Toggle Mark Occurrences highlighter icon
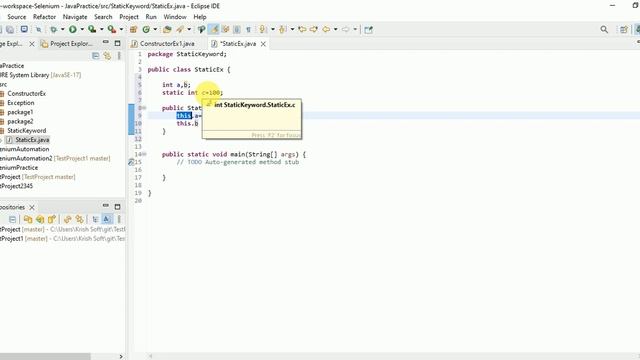The image size is (640, 360). click(x=213, y=29)
